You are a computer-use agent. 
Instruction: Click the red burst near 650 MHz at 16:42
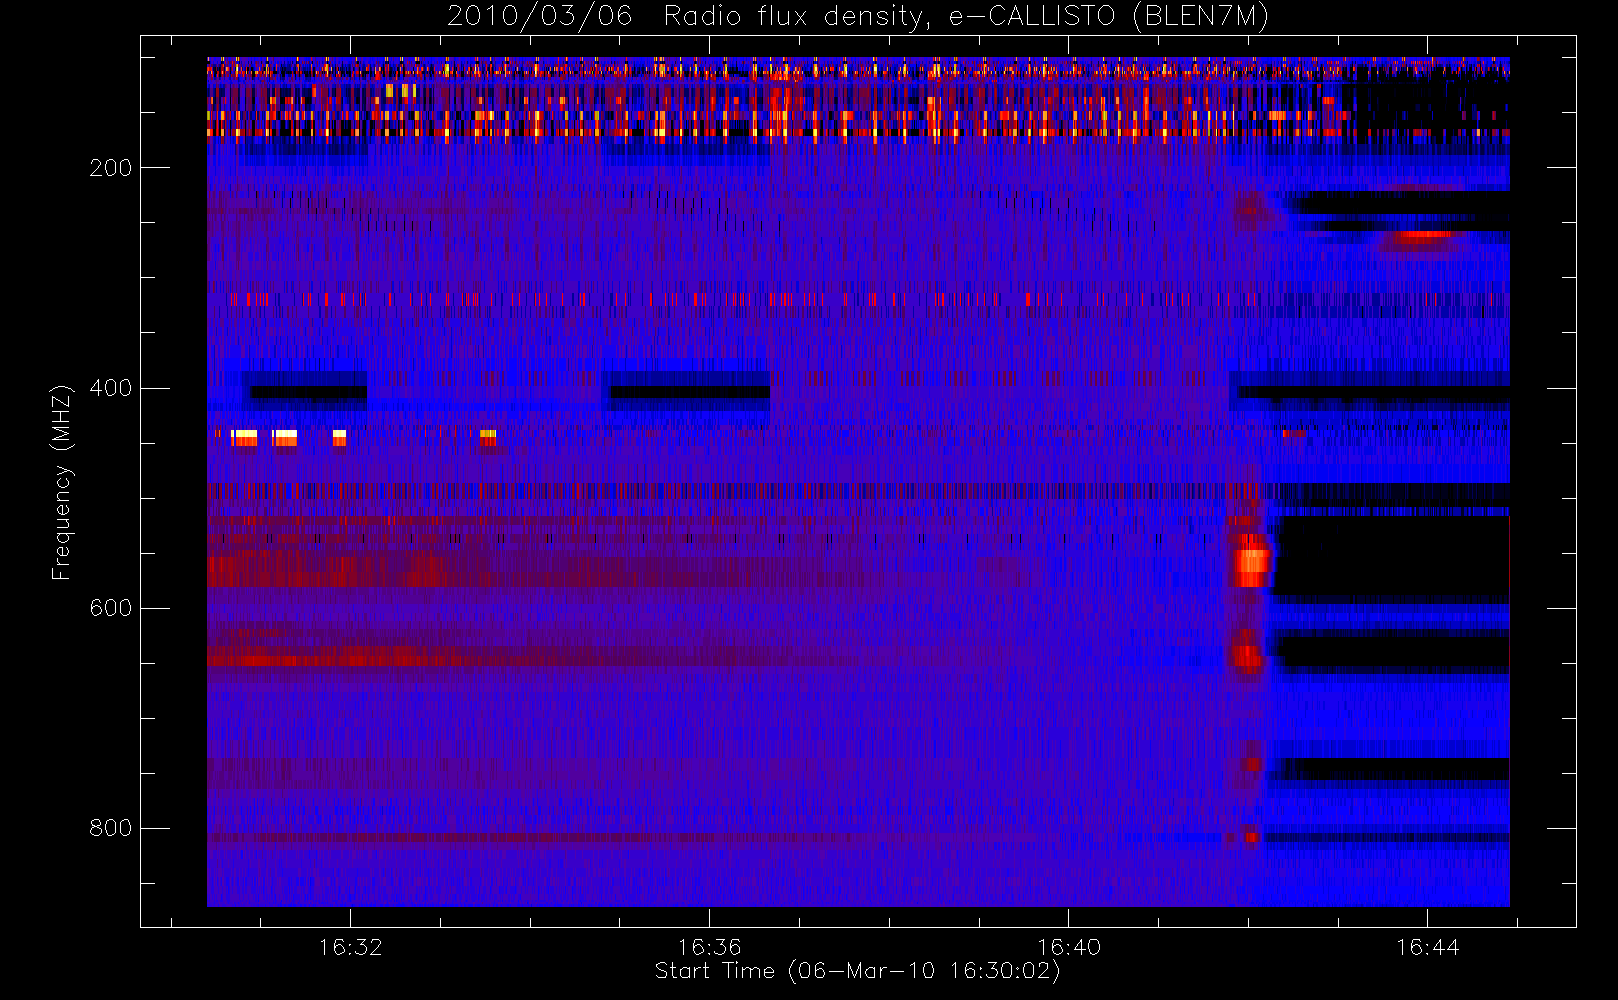(1247, 656)
